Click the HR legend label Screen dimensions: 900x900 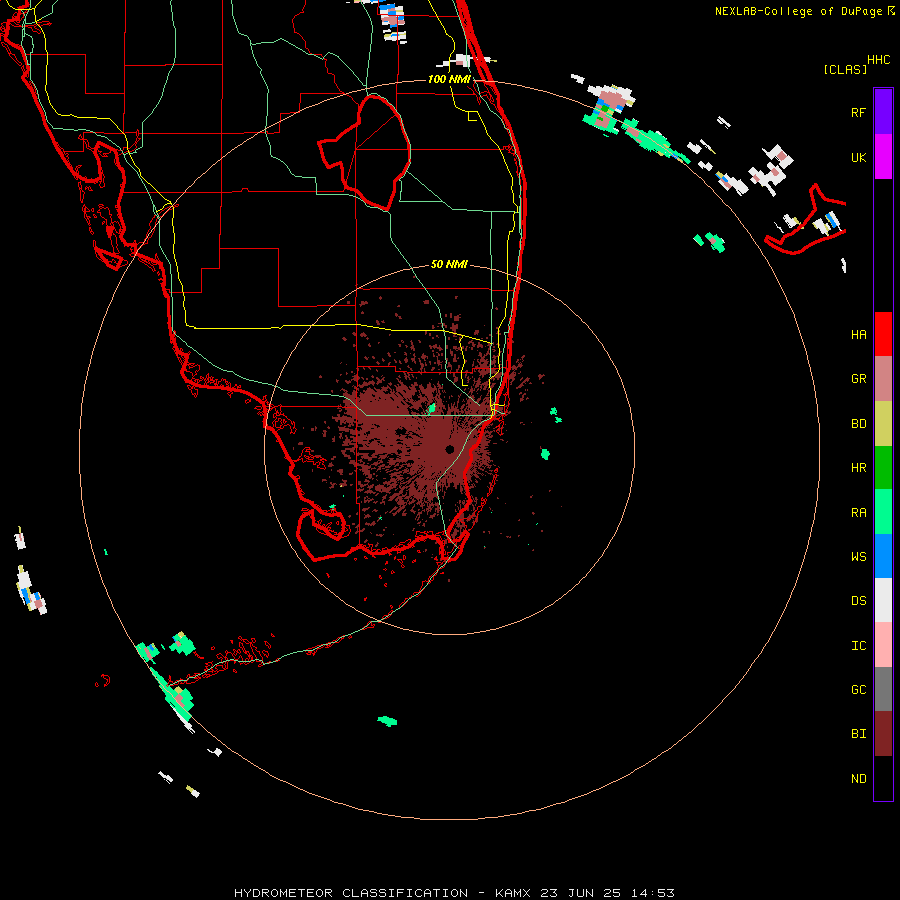pyautogui.click(x=858, y=468)
